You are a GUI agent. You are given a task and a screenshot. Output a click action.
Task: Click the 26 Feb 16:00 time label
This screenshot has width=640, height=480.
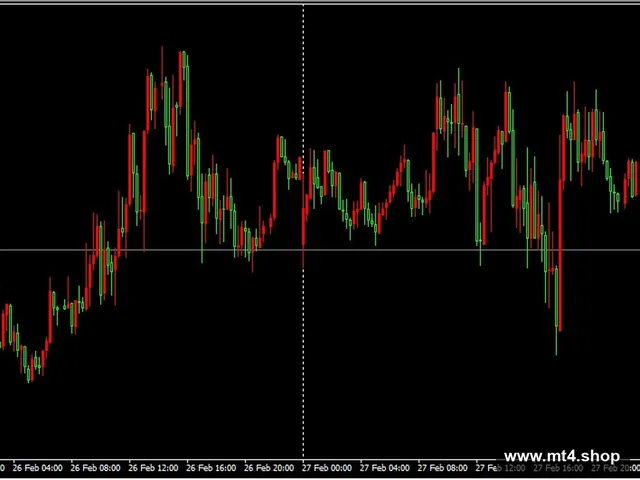point(211,468)
